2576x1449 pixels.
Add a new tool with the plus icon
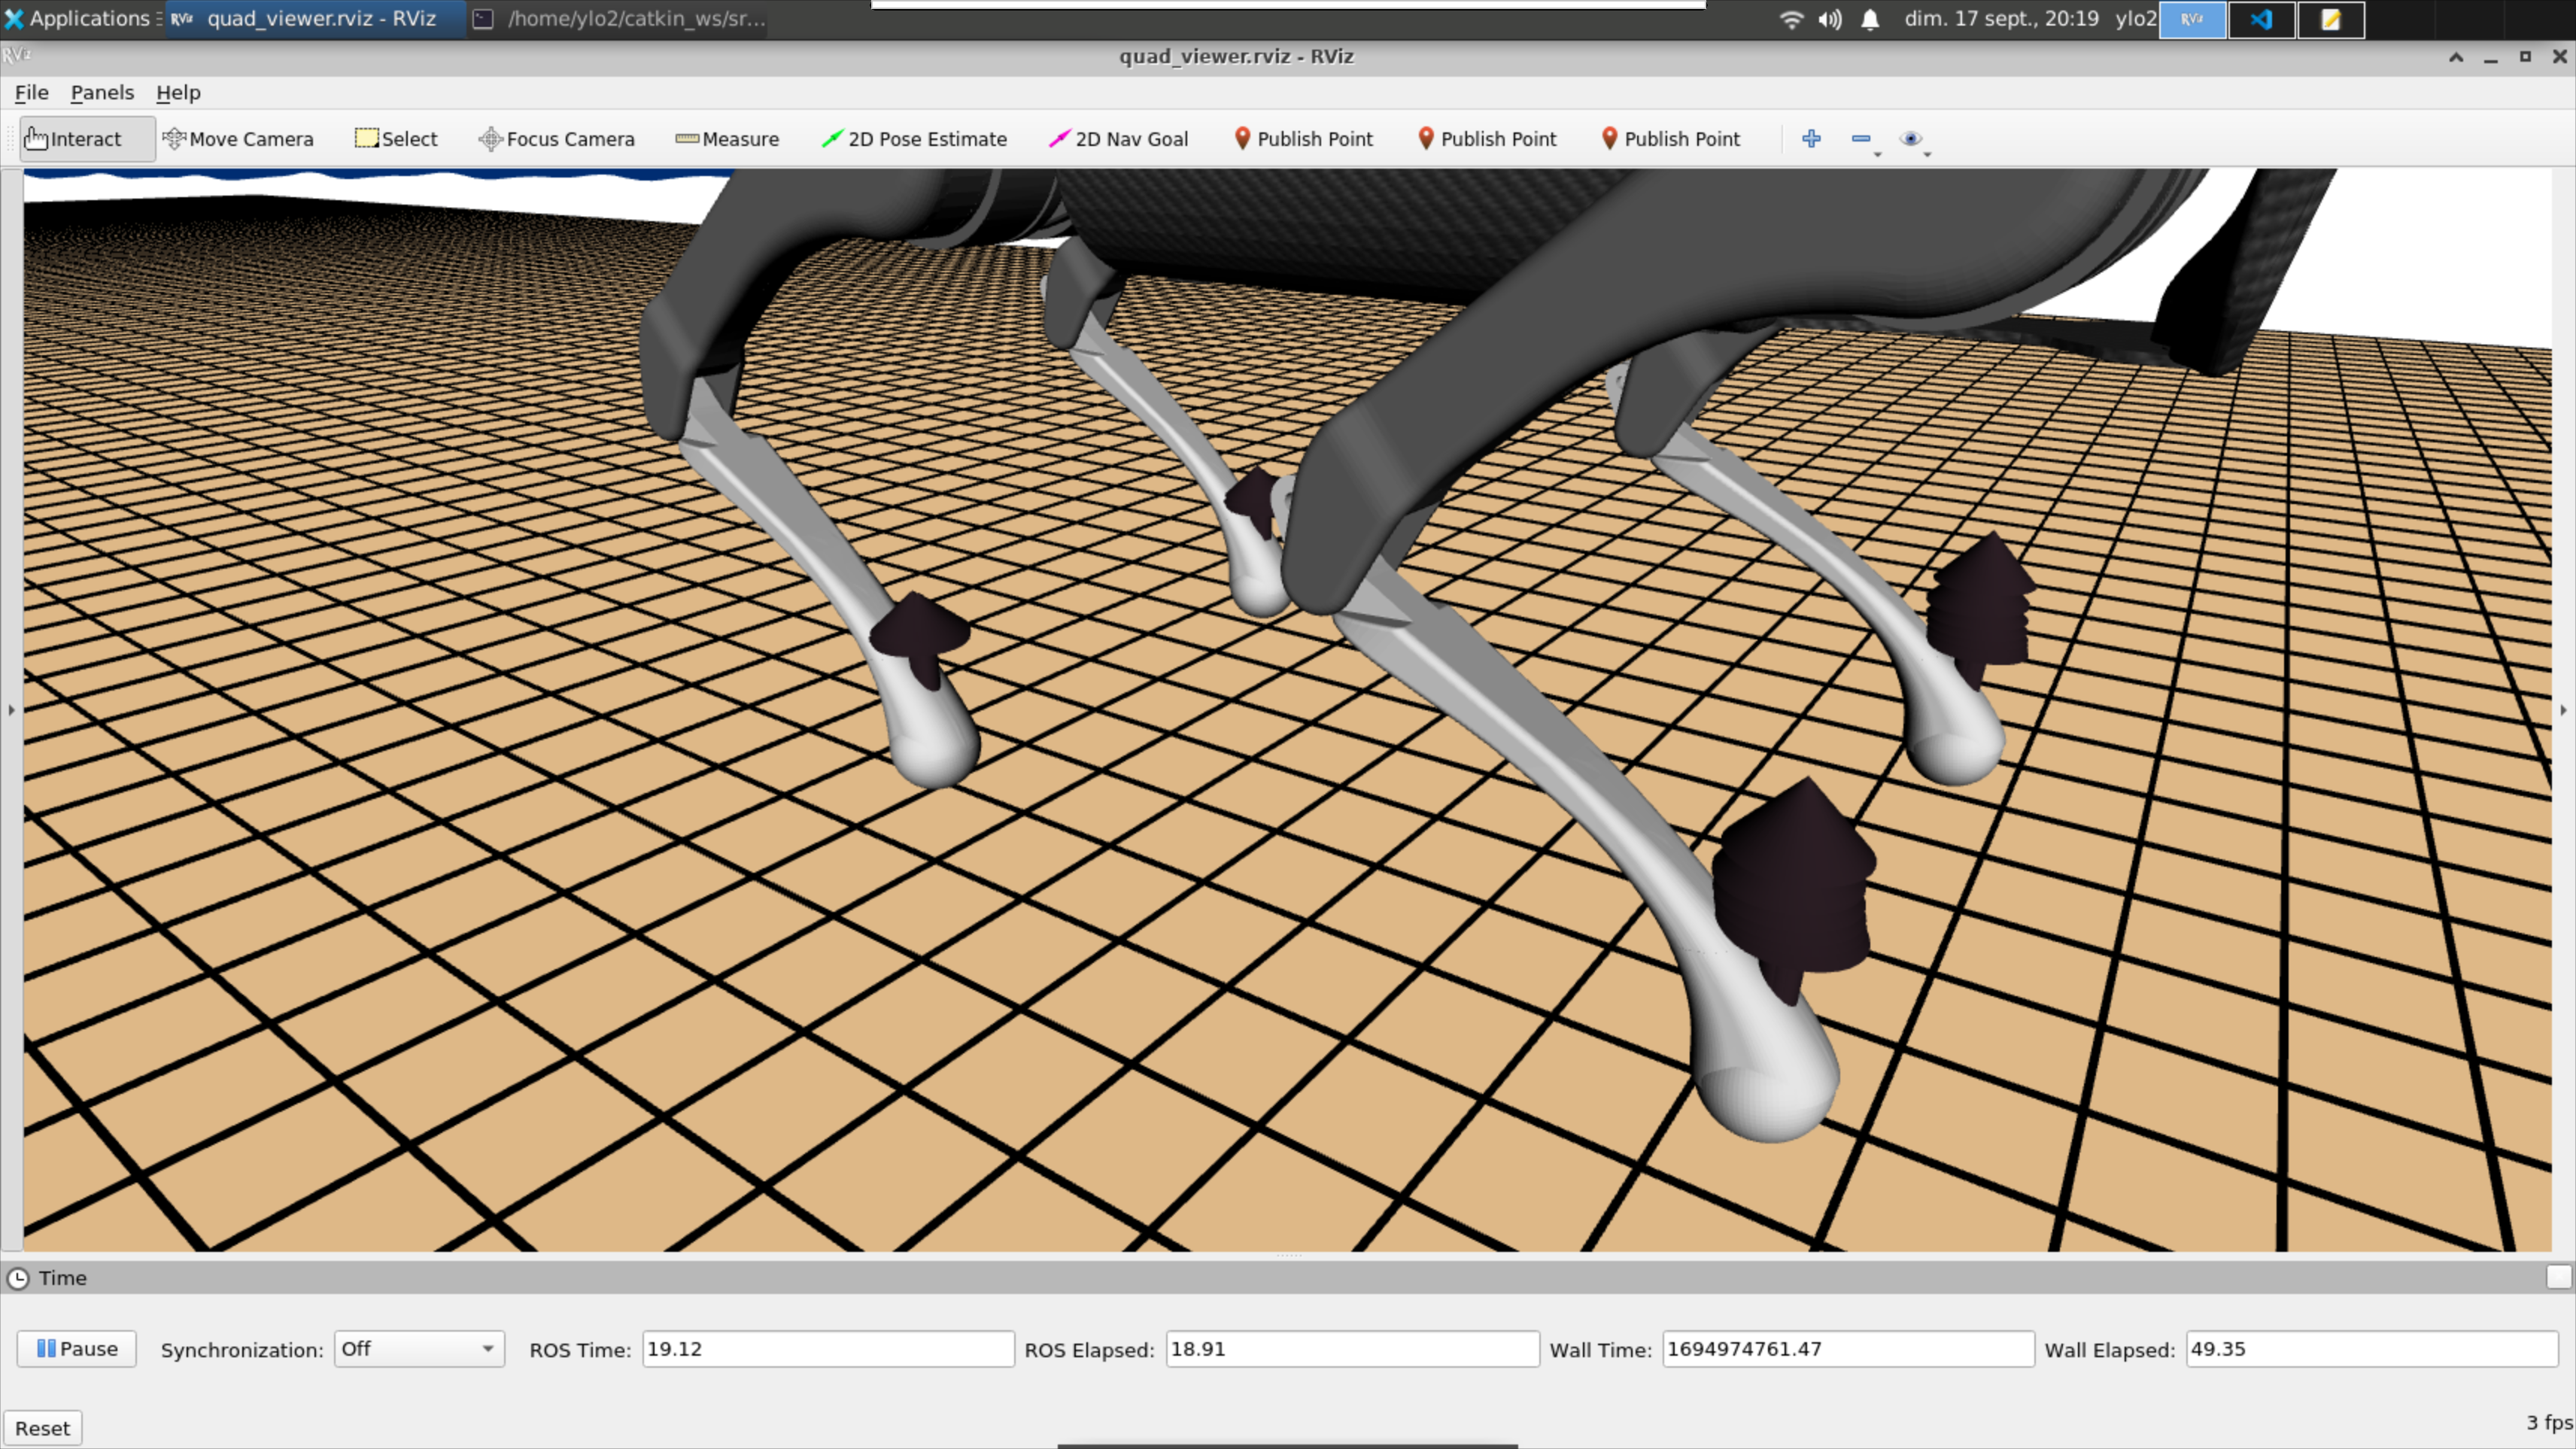[x=1812, y=139]
